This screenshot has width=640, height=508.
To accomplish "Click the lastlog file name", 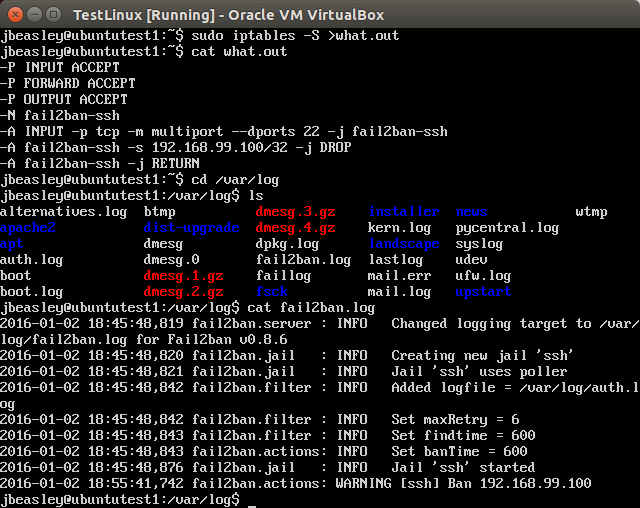I will 396,260.
